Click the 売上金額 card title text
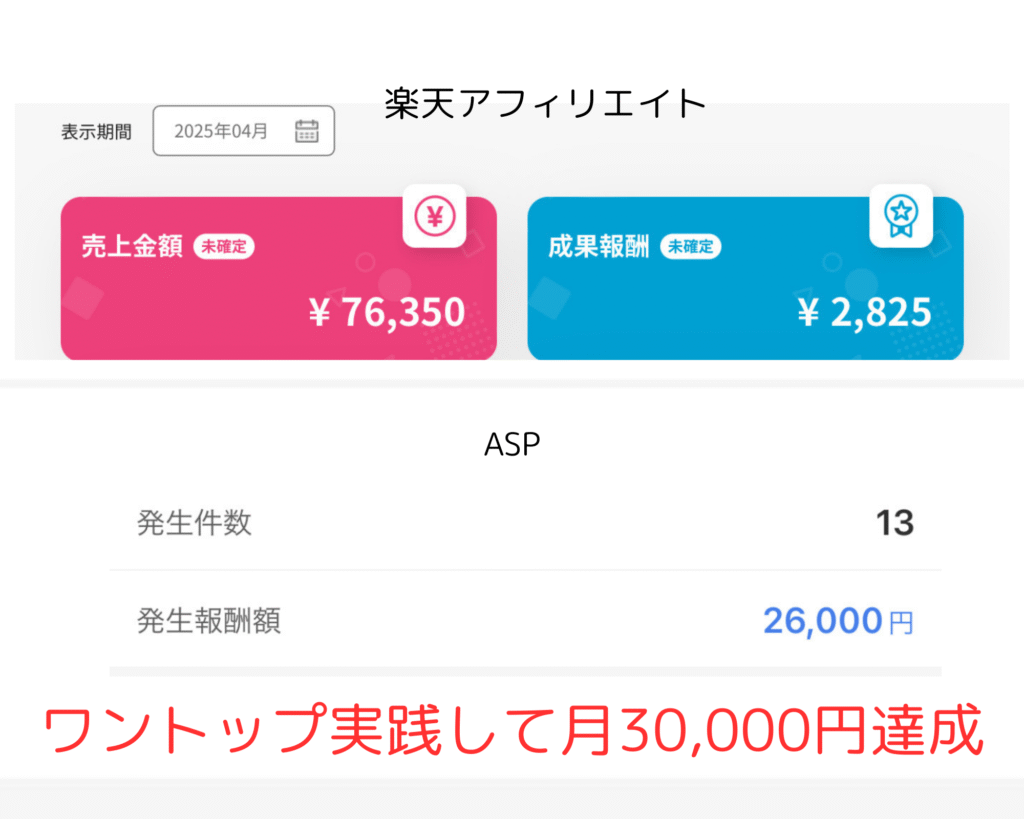 pos(132,246)
